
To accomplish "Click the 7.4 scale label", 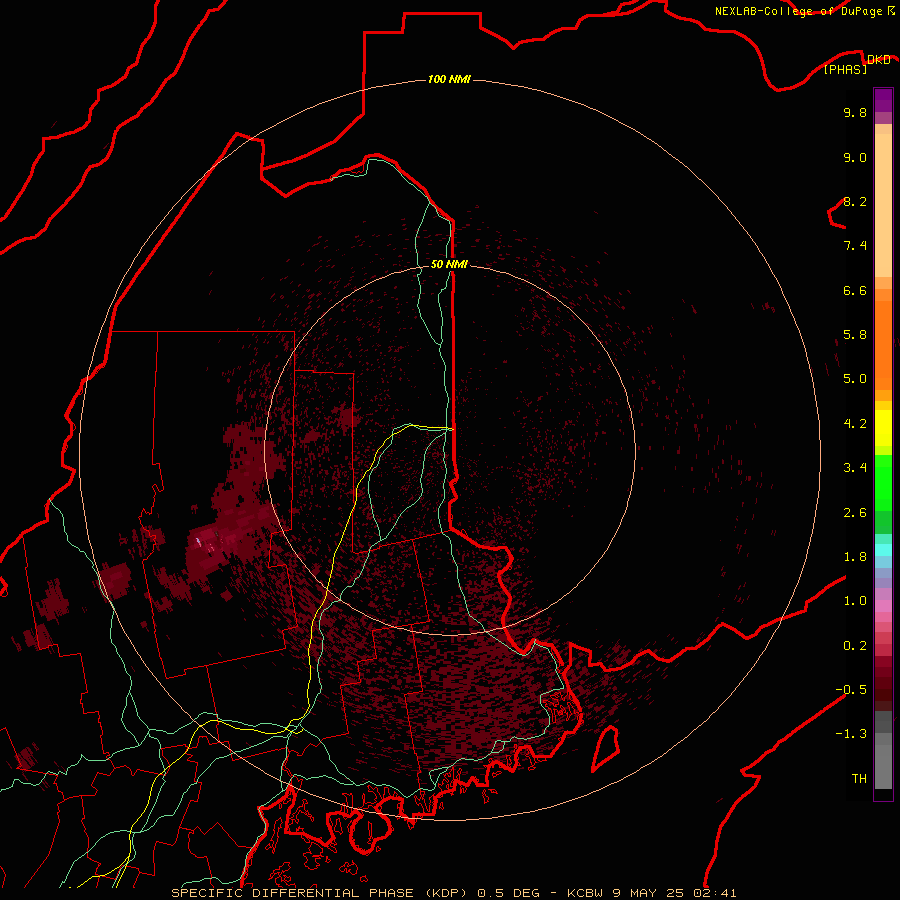I will tap(855, 246).
